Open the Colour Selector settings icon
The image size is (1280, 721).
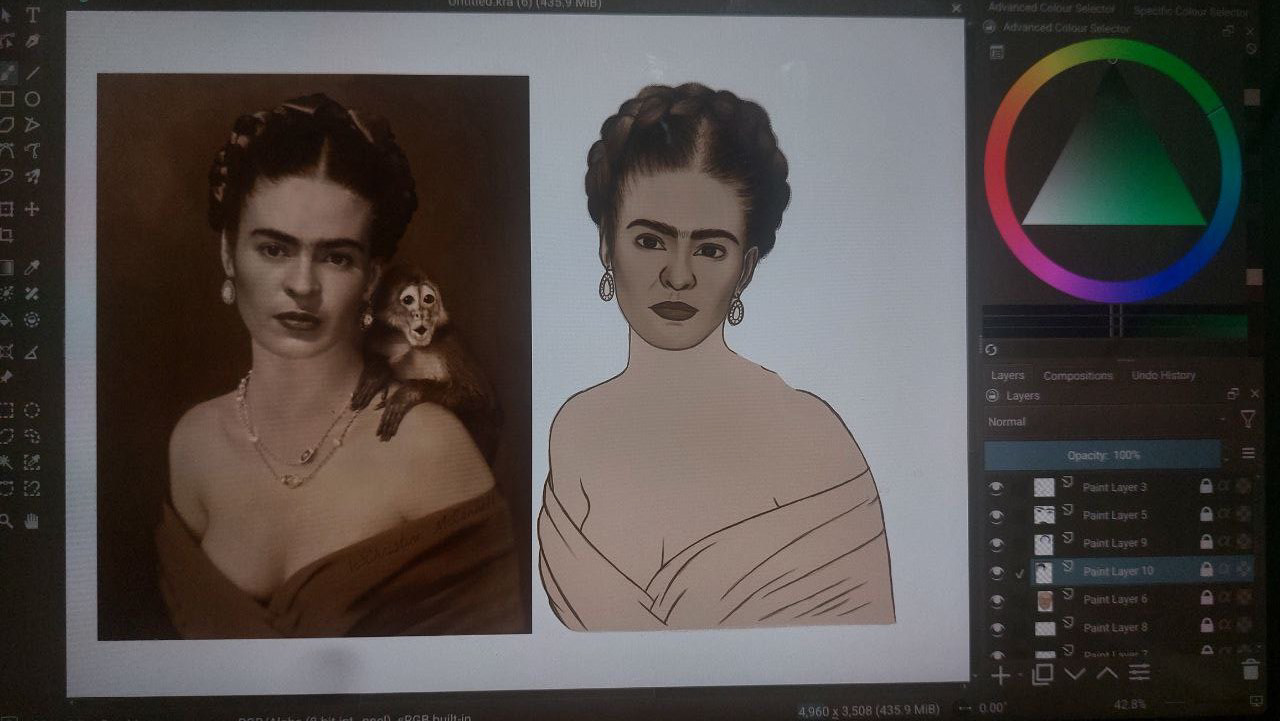[x=997, y=53]
